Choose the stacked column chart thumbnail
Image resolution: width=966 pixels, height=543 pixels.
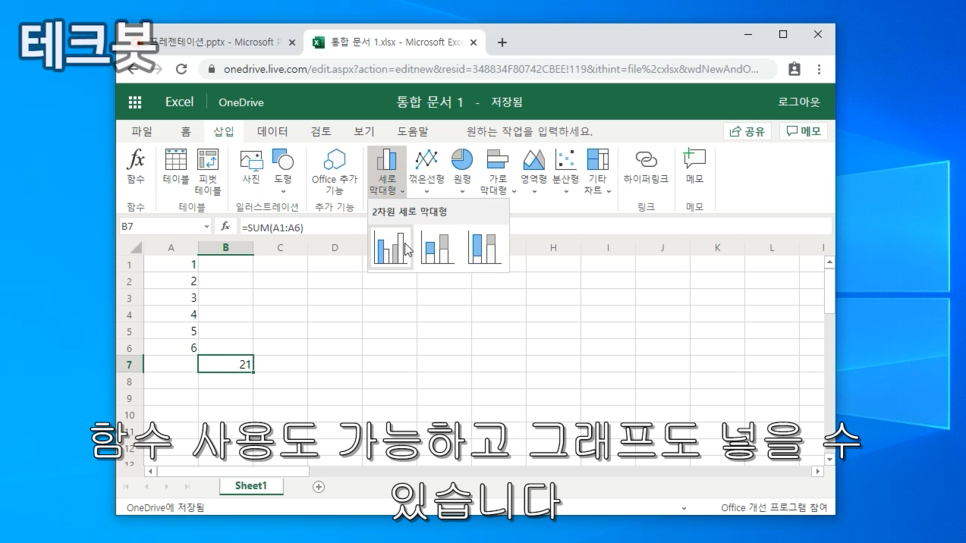pos(437,247)
